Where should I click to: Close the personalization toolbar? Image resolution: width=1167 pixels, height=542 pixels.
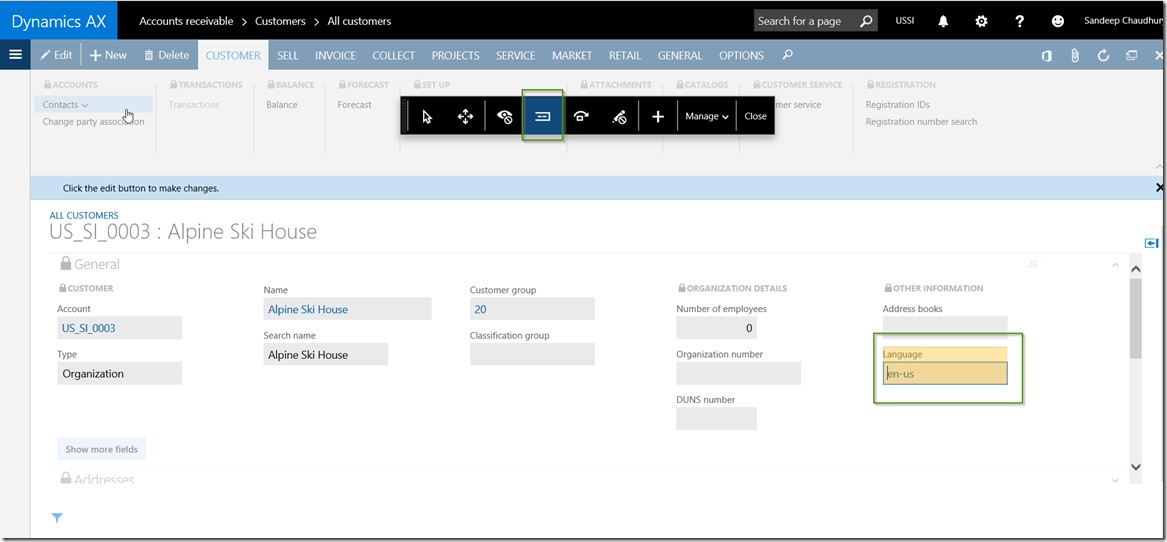[755, 116]
